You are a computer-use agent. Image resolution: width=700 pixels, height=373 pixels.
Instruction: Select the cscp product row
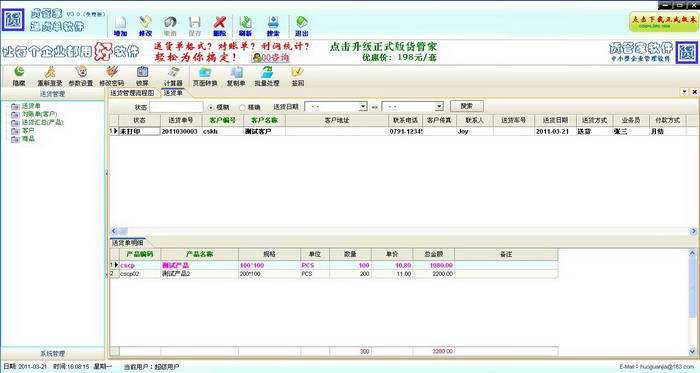334,265
